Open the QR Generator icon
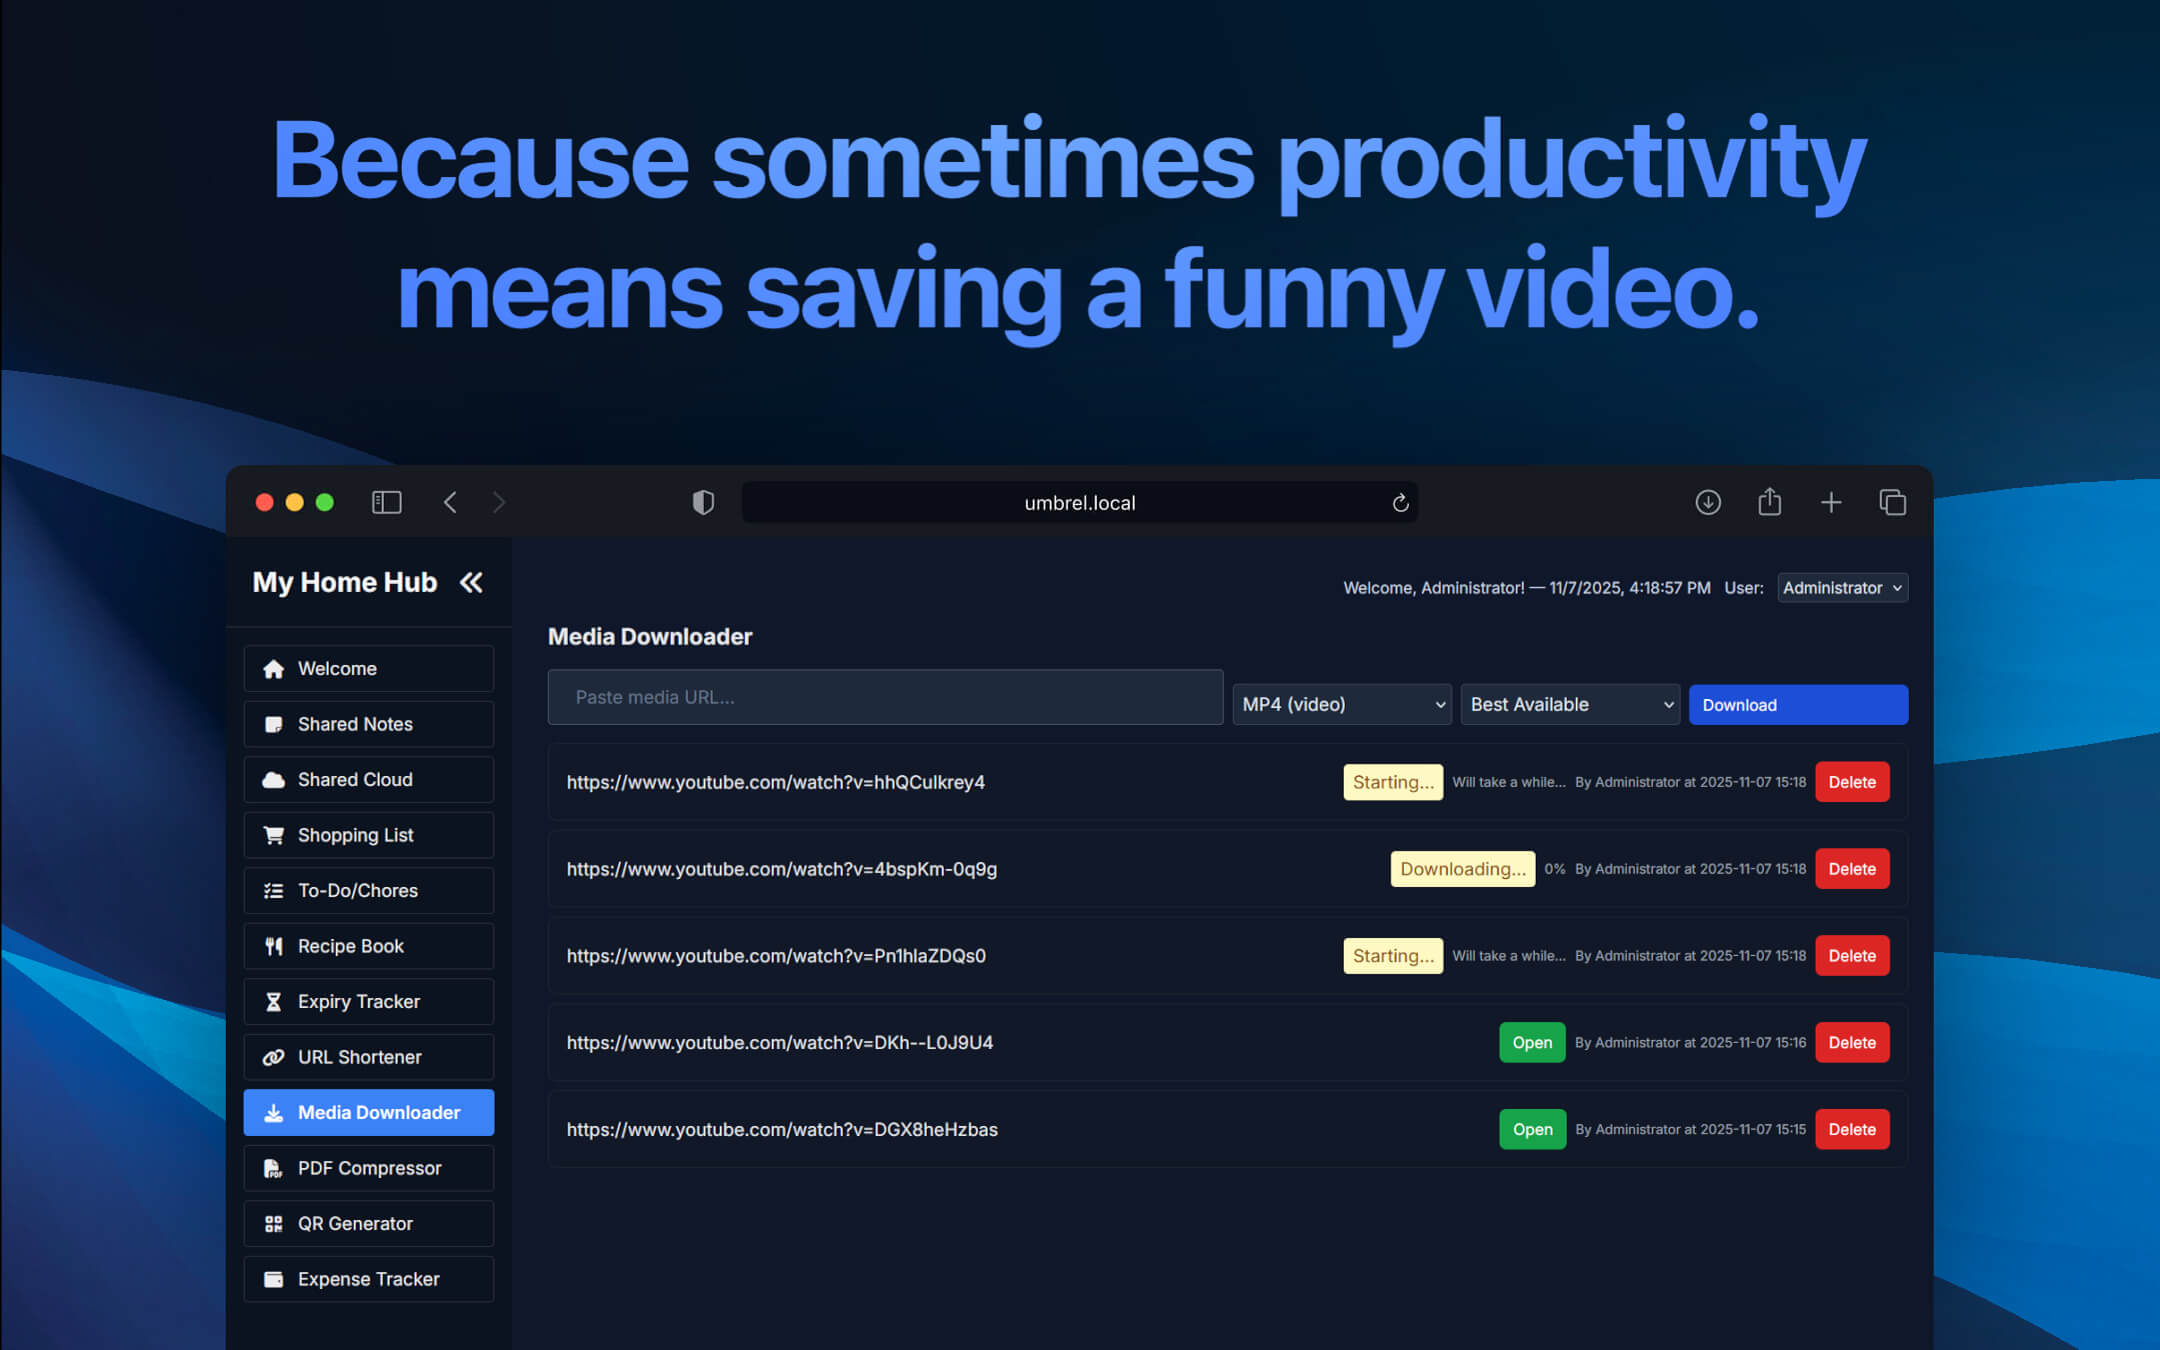 pyautogui.click(x=276, y=1223)
